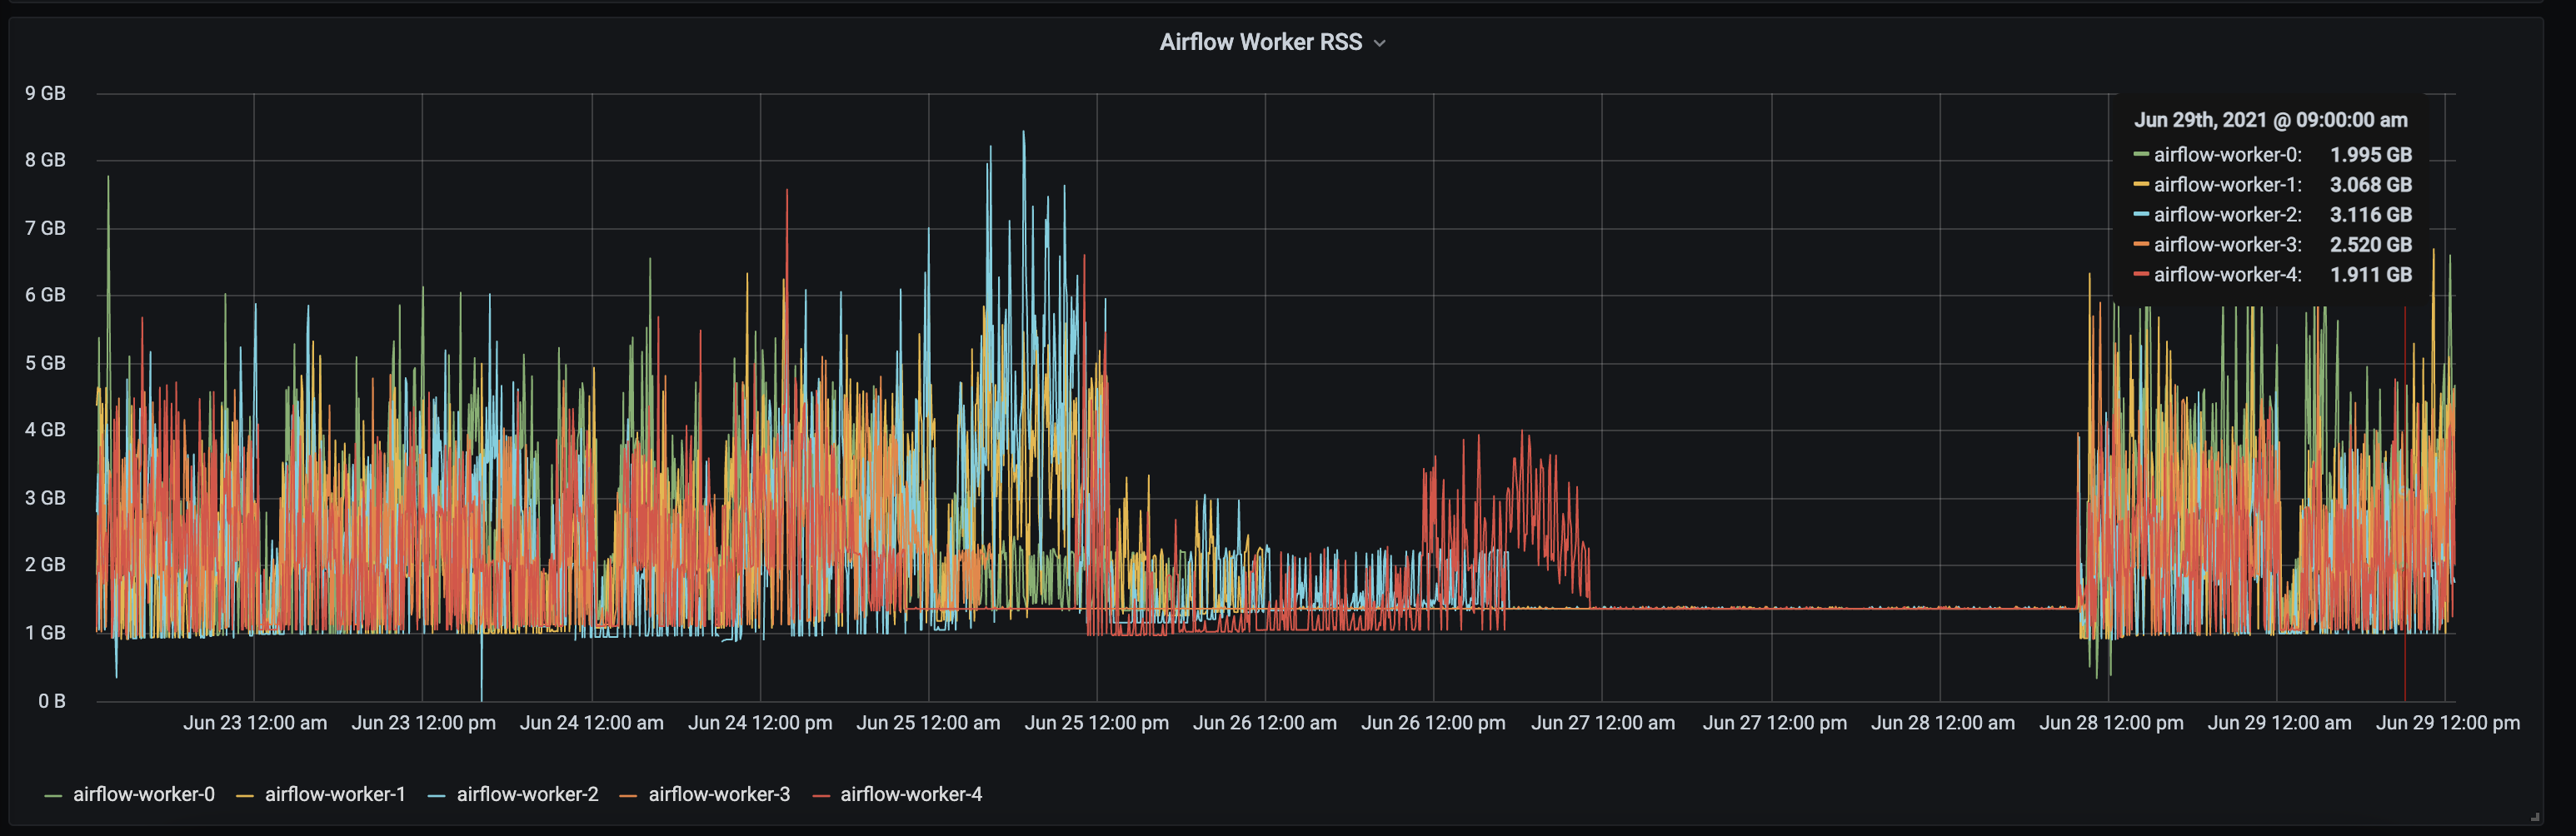The width and height of the screenshot is (2576, 836).
Task: Toggle airflow-worker-1 series in legend
Action: click(x=335, y=794)
